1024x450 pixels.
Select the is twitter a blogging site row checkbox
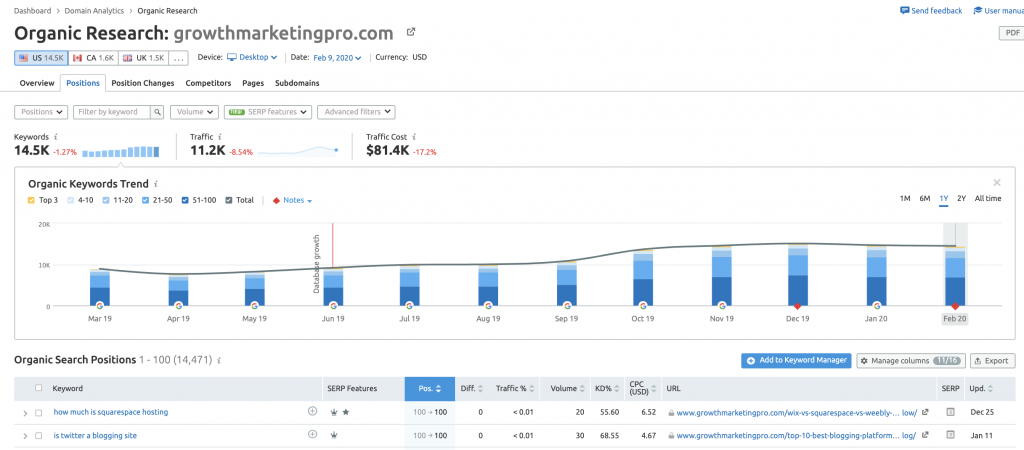point(39,435)
